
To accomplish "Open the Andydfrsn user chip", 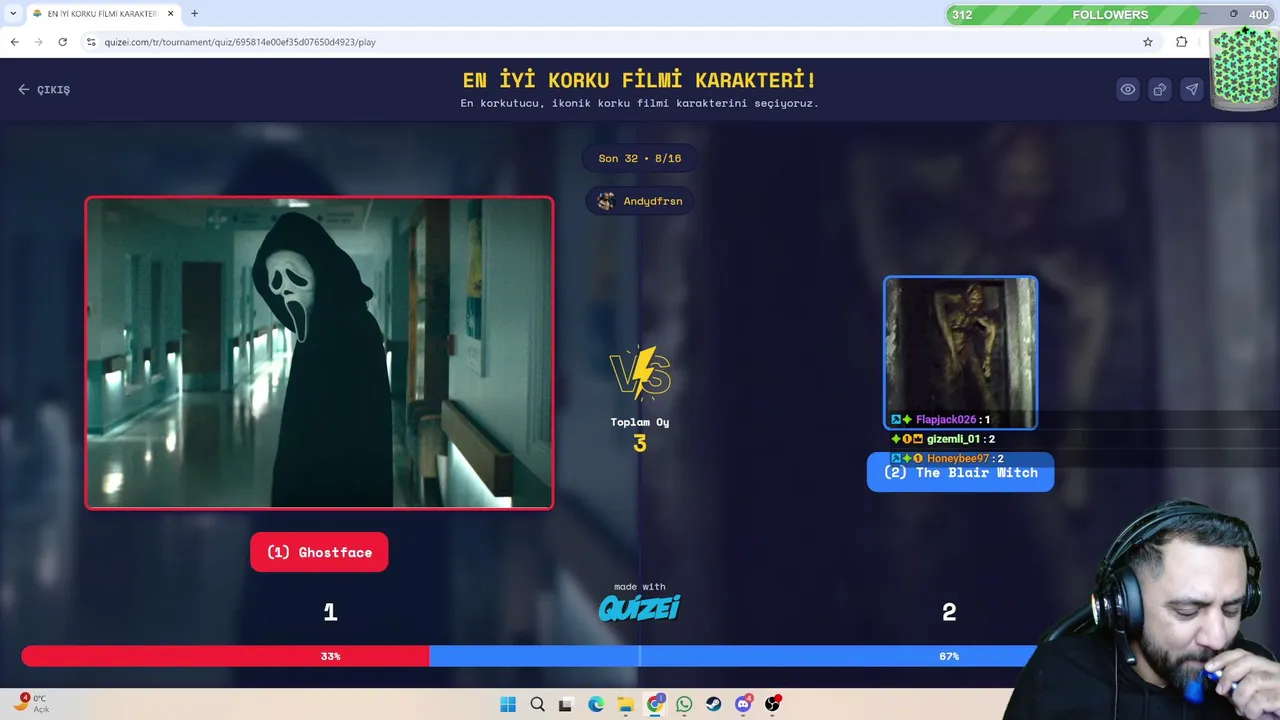I will (640, 201).
